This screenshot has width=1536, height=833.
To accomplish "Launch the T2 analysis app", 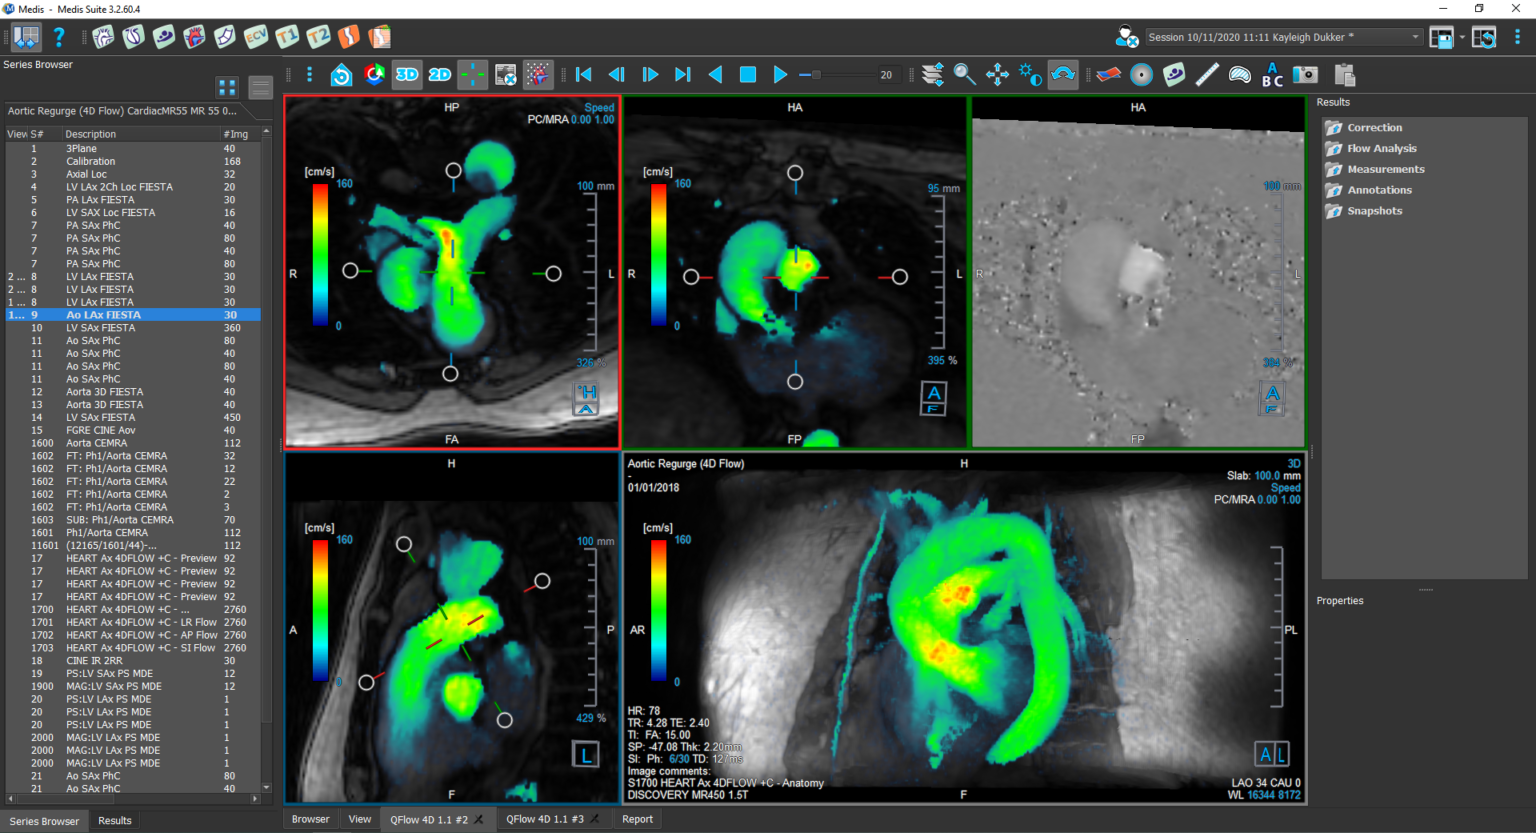I will (x=317, y=38).
